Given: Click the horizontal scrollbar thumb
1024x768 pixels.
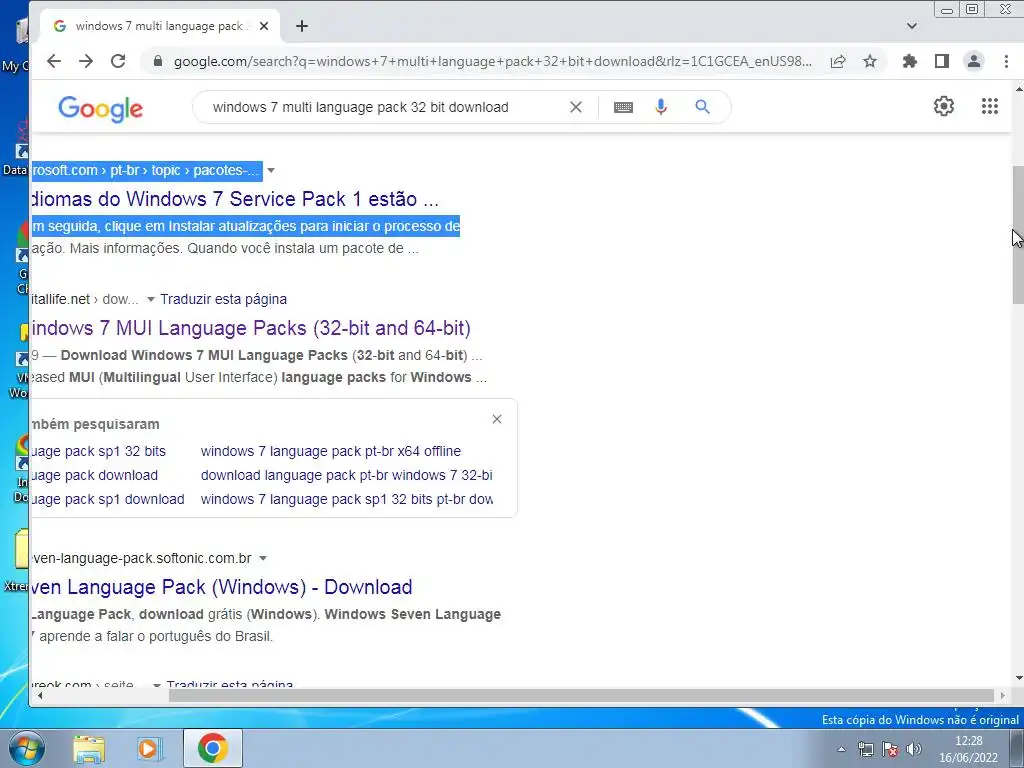Looking at the screenshot, I should pos(581,696).
